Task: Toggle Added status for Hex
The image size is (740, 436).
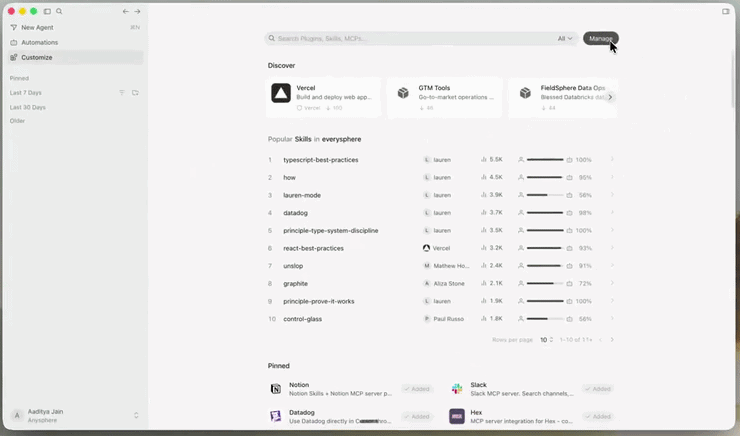Action: tap(598, 417)
